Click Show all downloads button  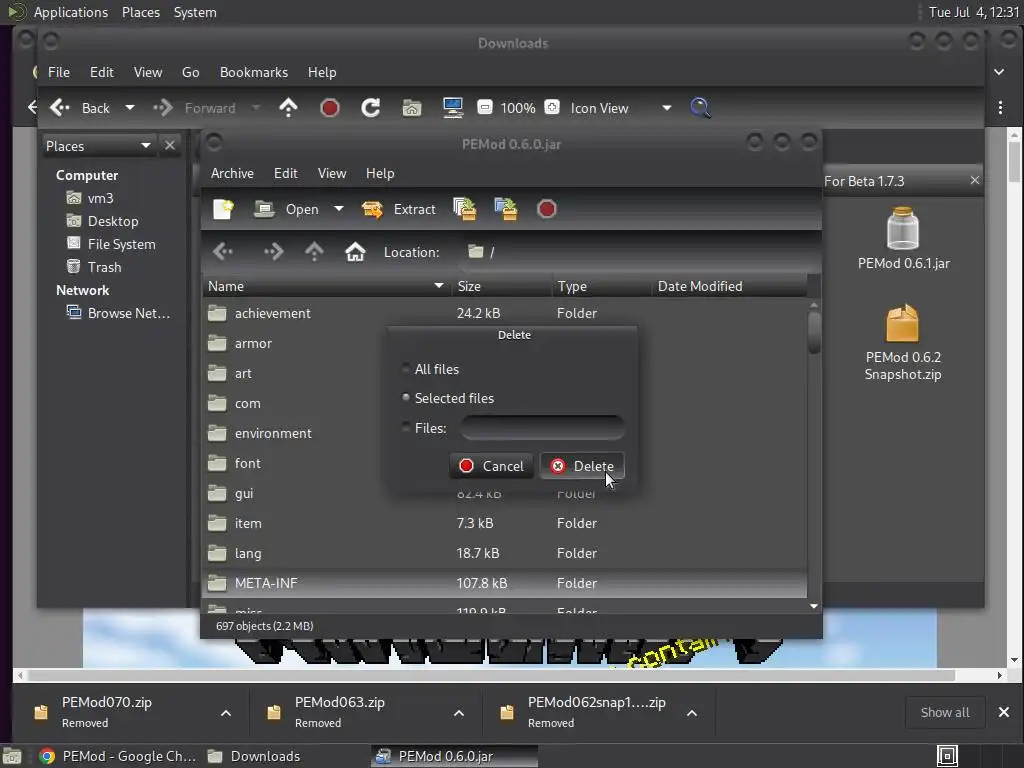click(x=945, y=712)
